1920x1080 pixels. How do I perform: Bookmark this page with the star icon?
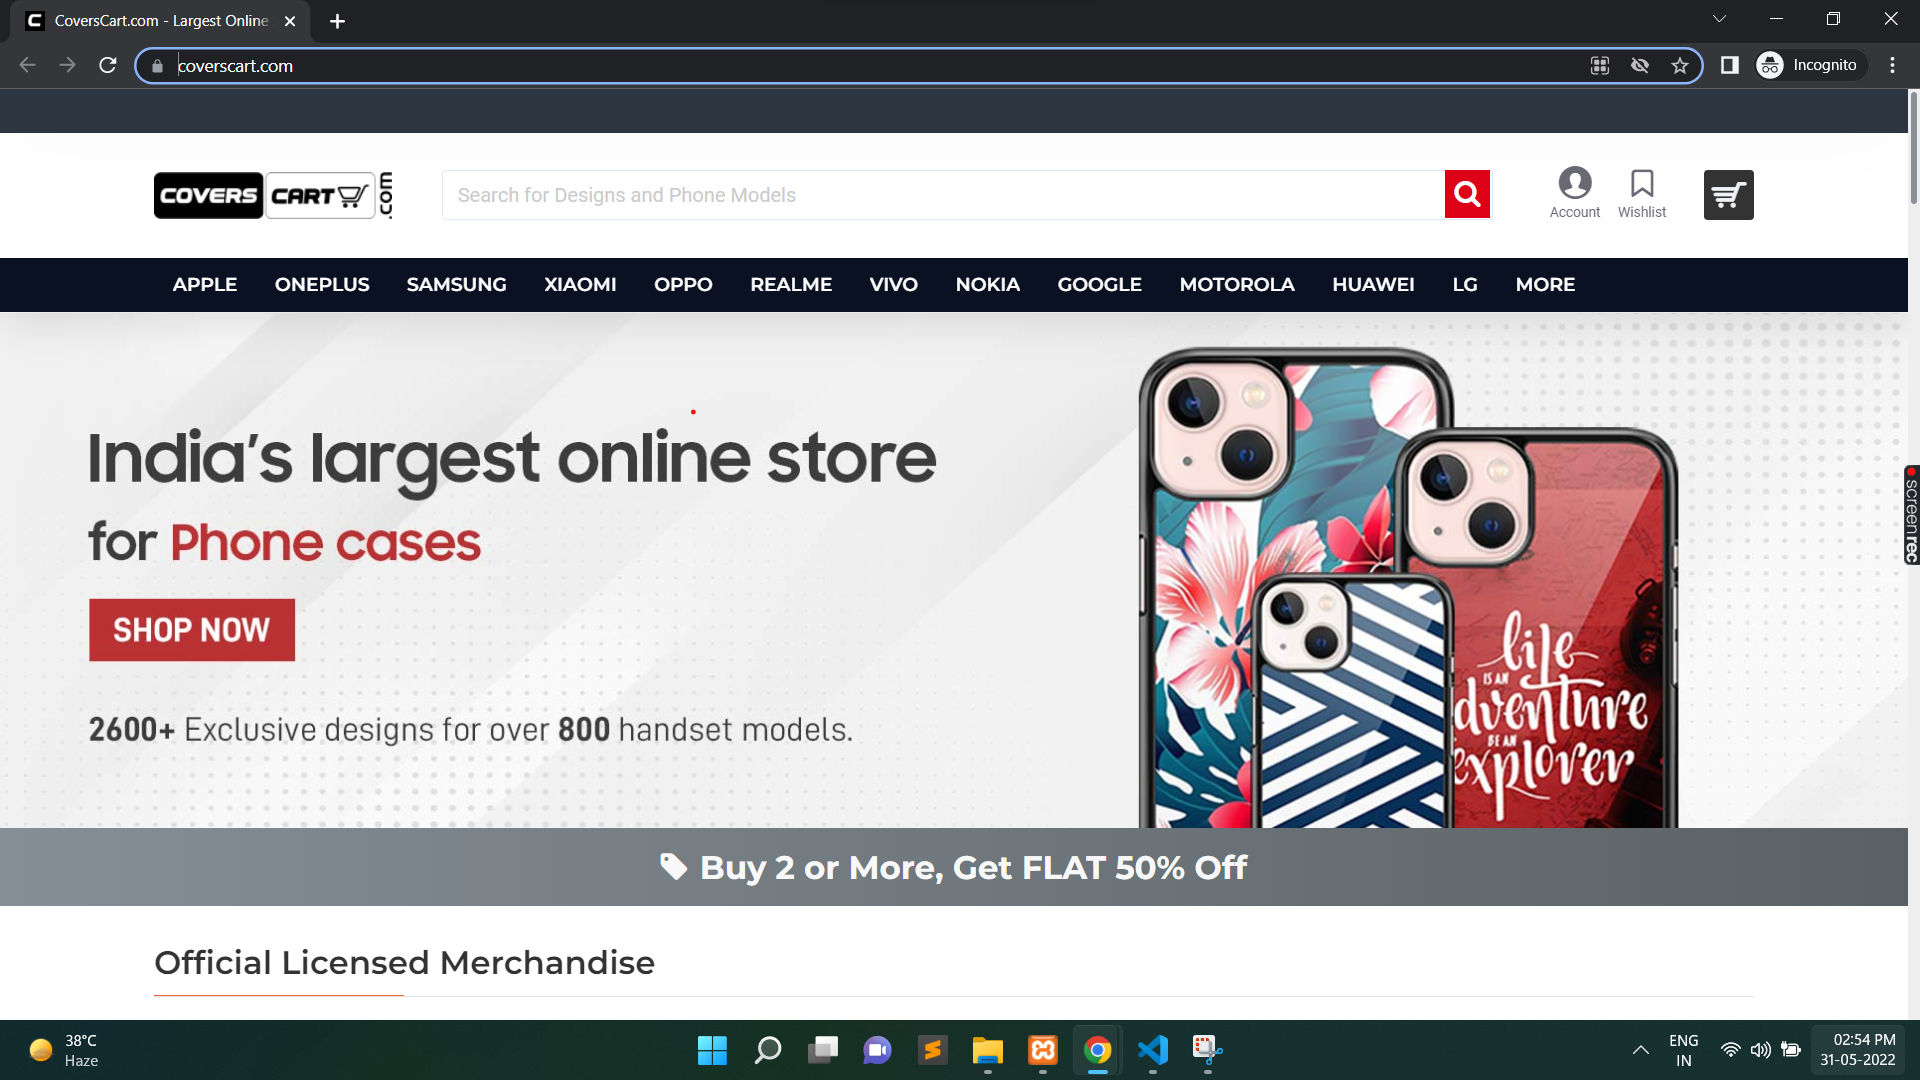pyautogui.click(x=1680, y=66)
